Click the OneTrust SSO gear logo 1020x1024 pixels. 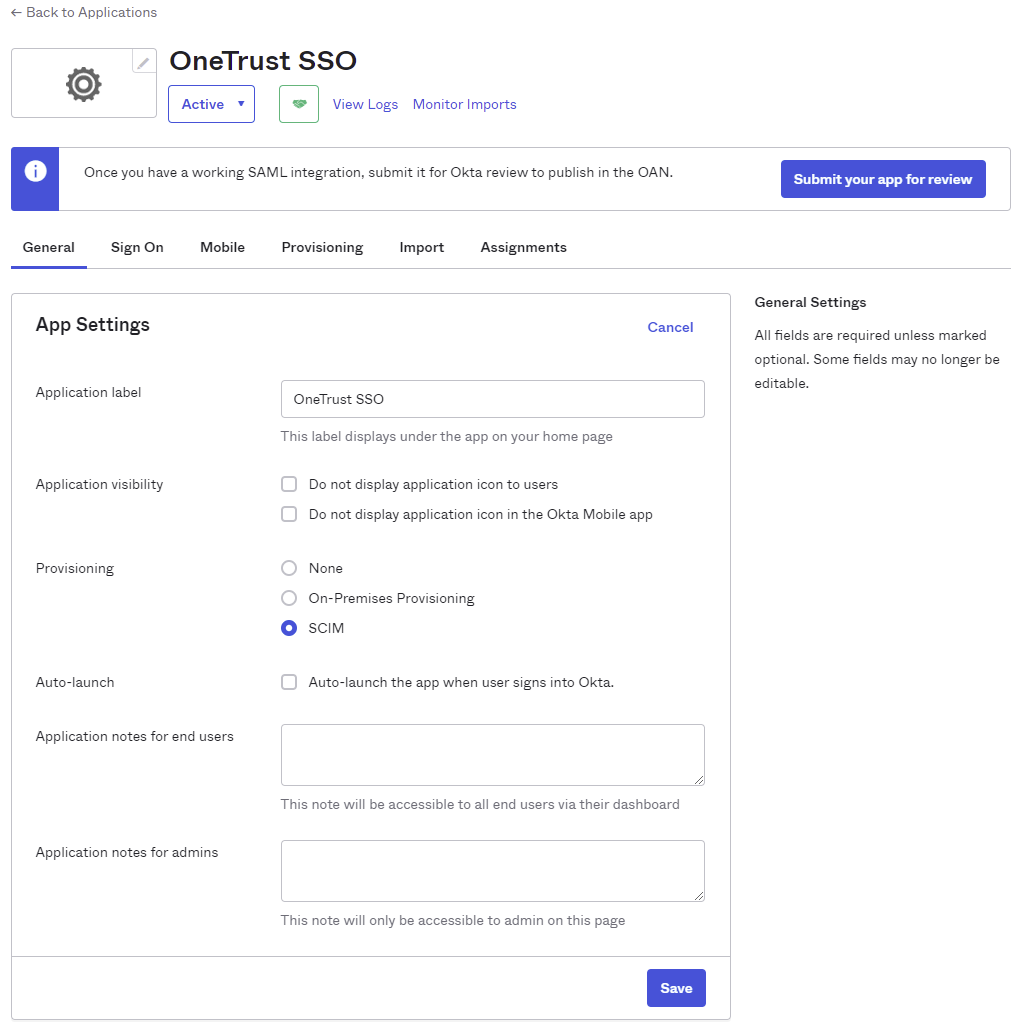tap(83, 83)
